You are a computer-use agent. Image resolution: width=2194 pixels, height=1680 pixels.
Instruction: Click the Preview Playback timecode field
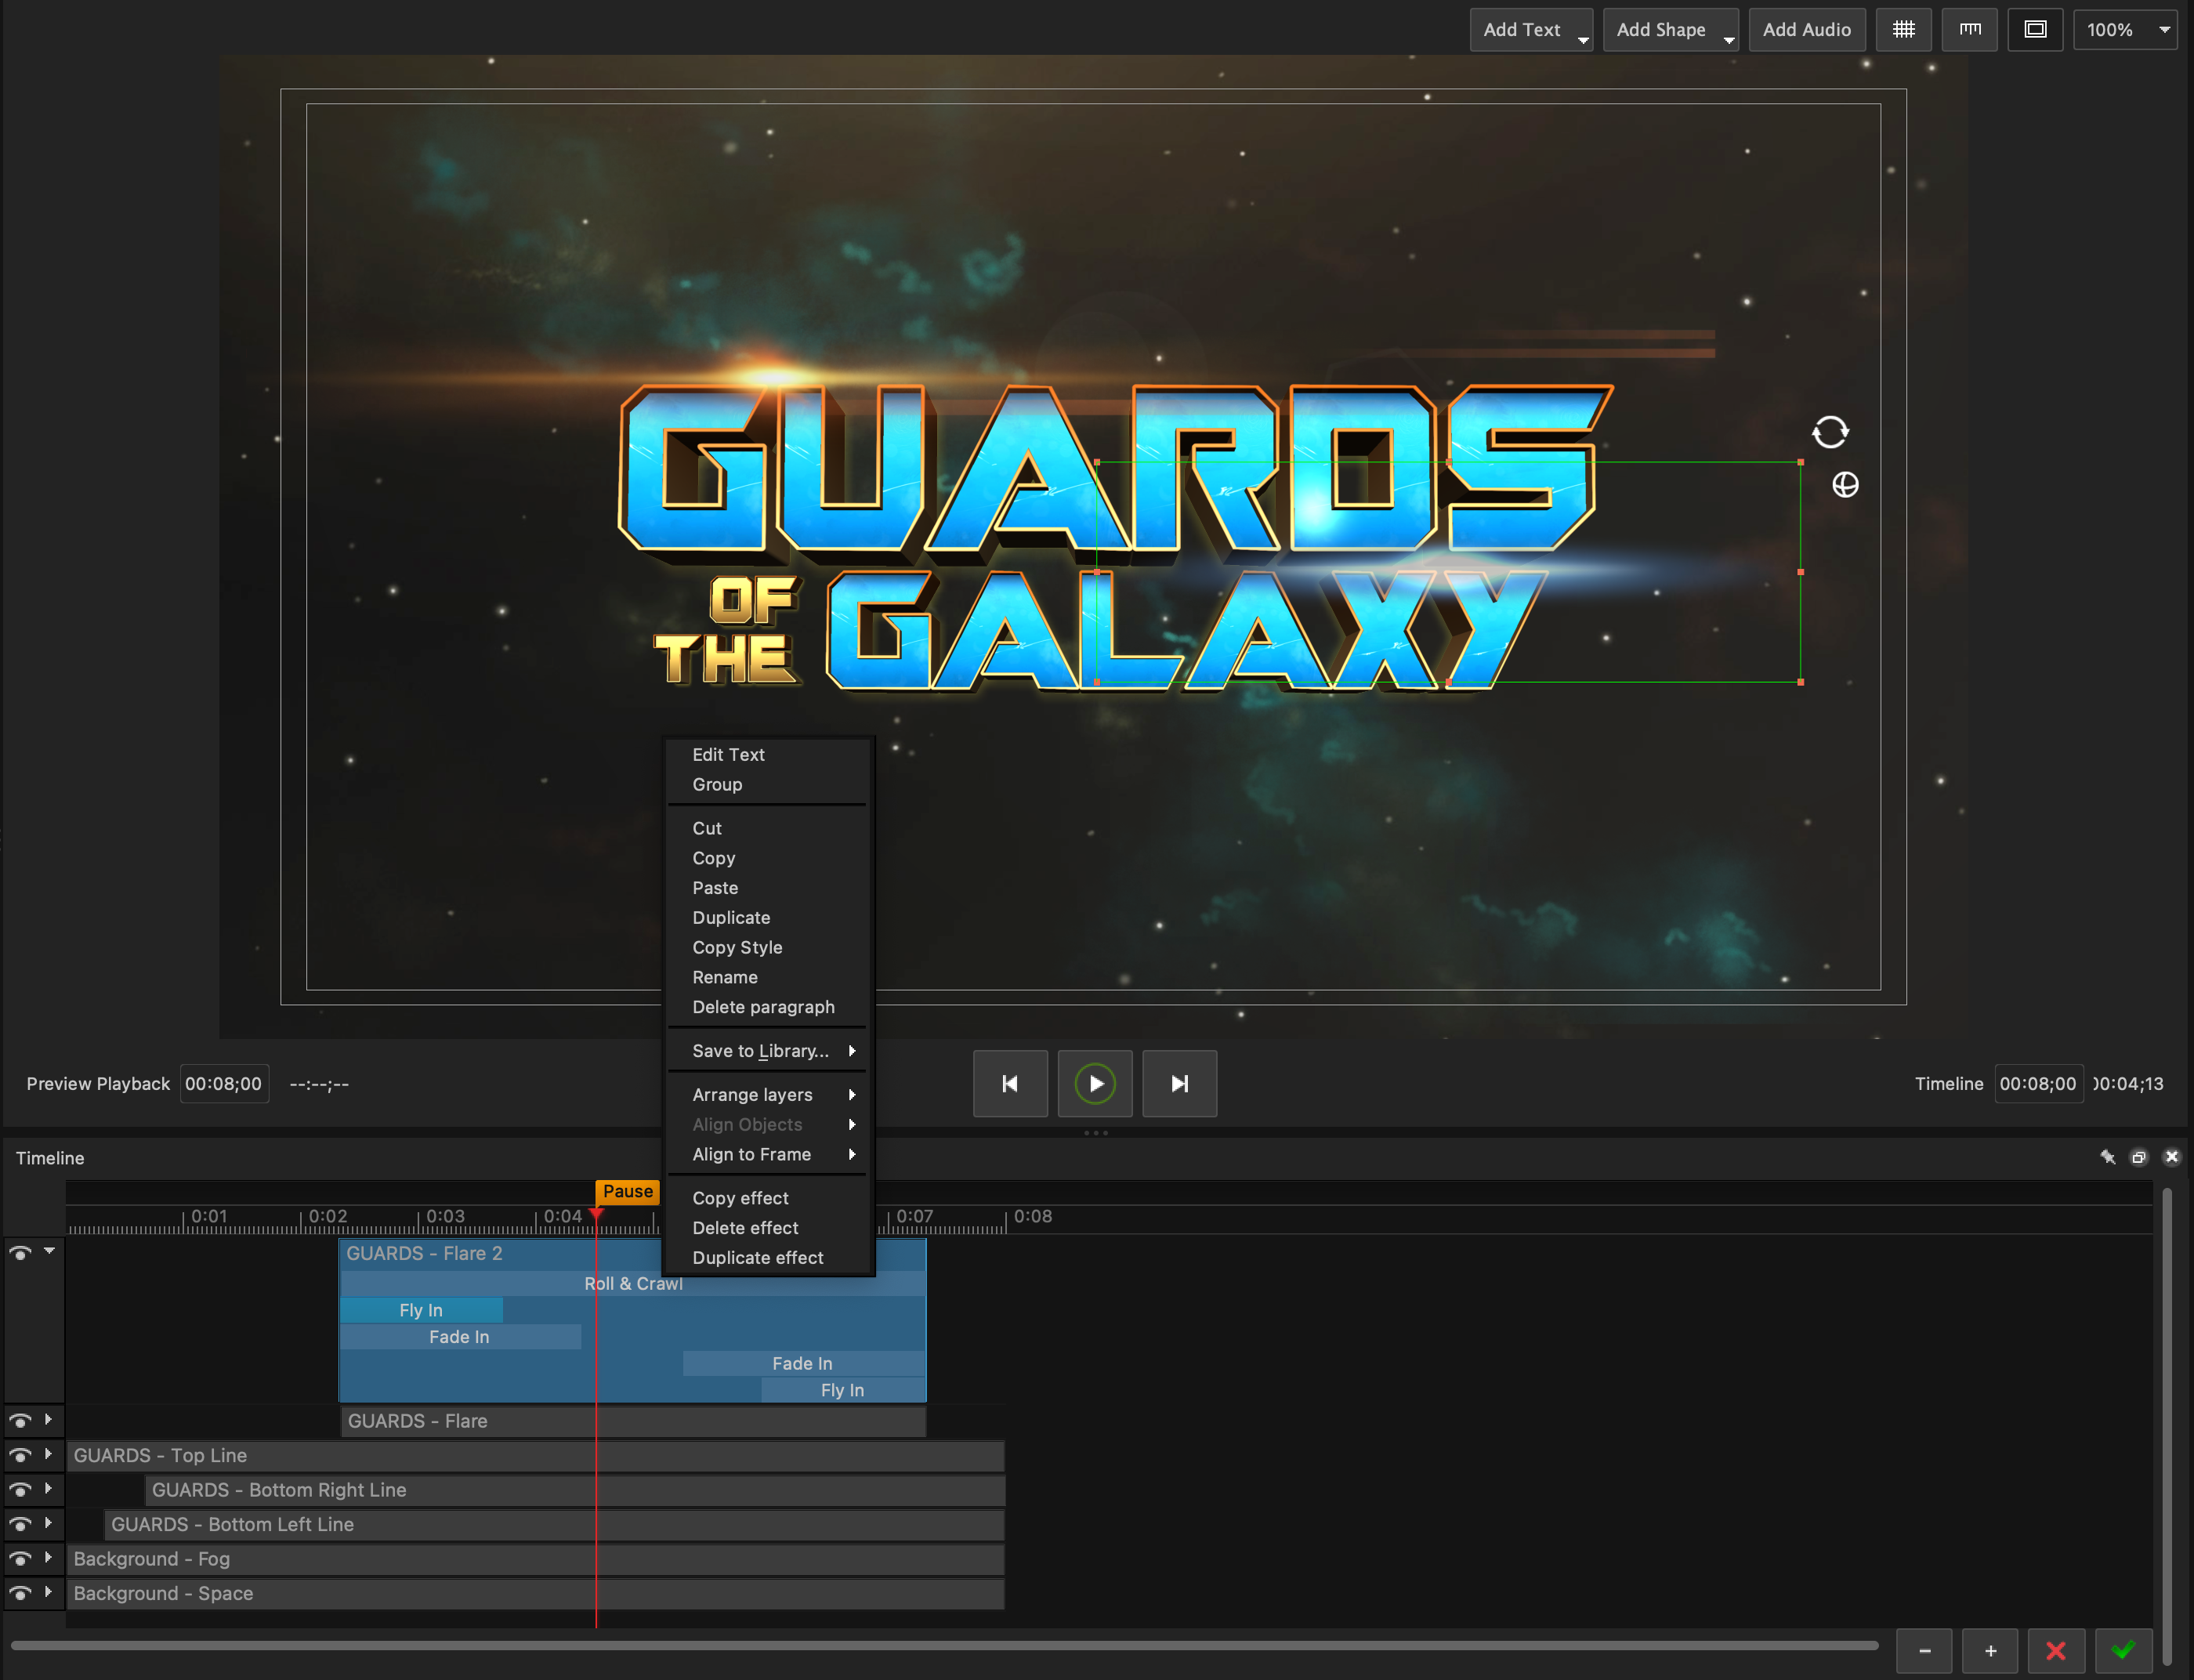(224, 1084)
